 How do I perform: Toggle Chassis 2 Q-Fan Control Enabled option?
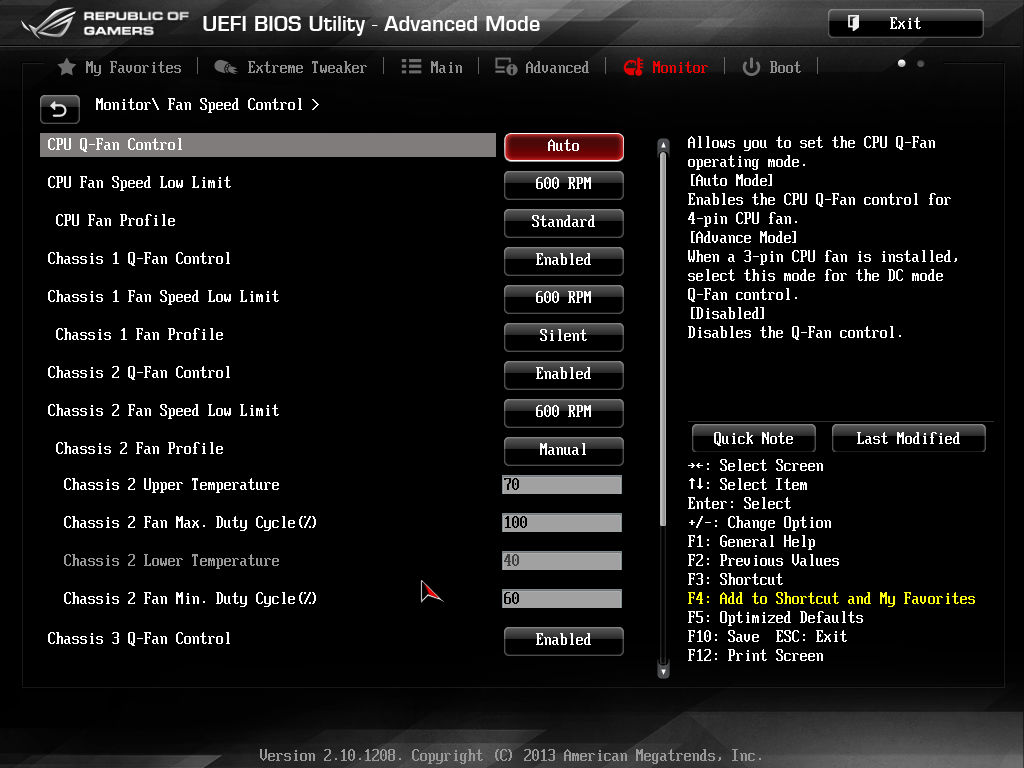pos(564,374)
